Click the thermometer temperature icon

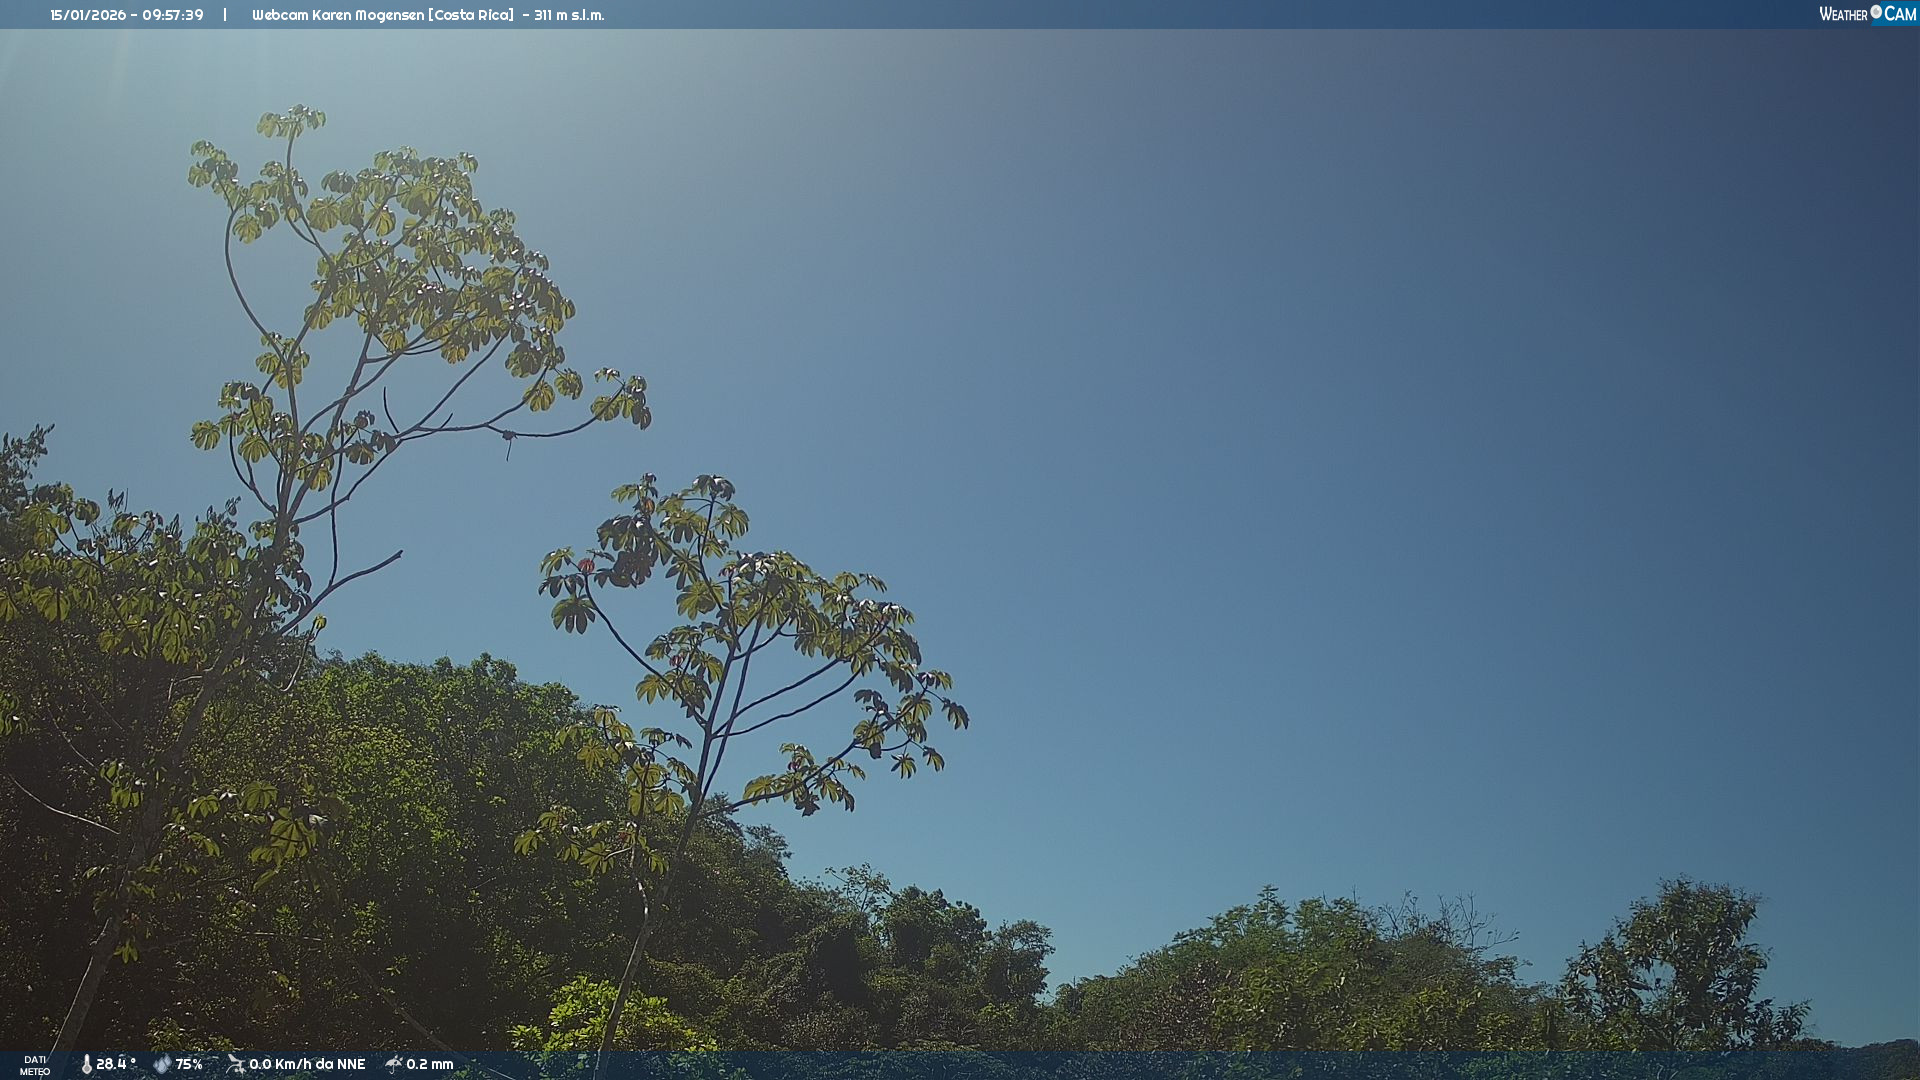pyautogui.click(x=86, y=1064)
